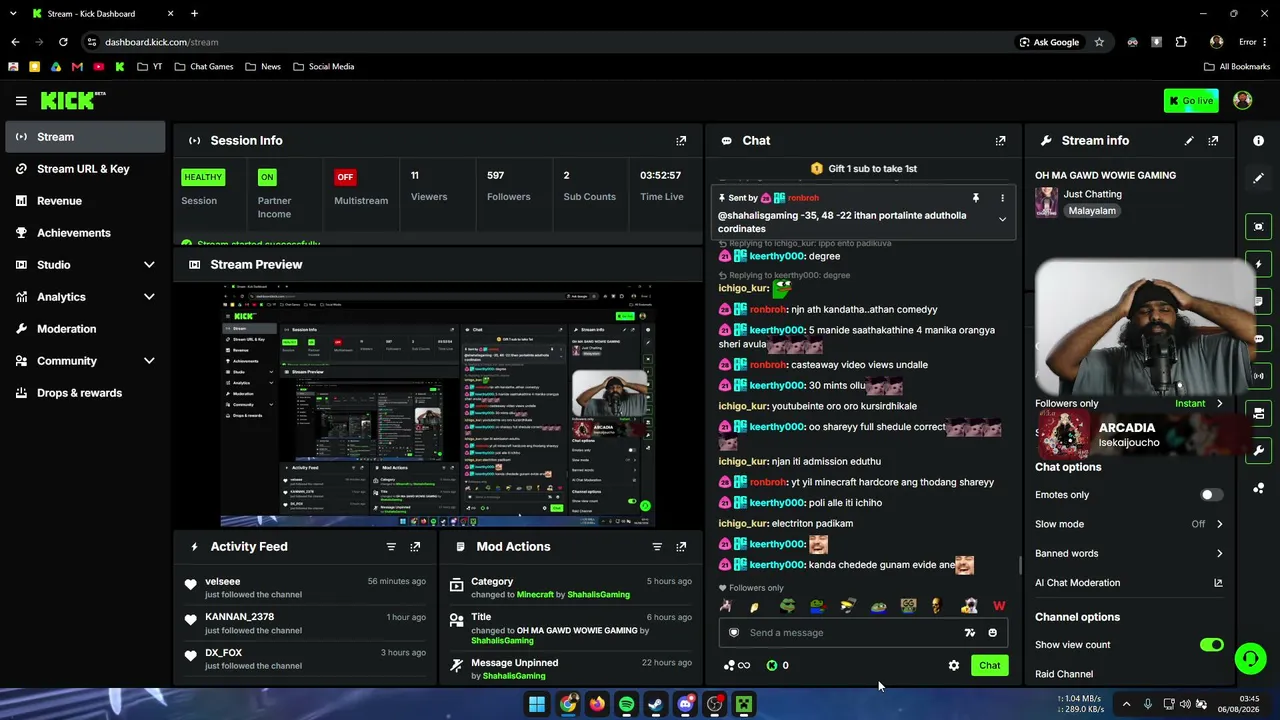Image resolution: width=1280 pixels, height=720 pixels.
Task: Toggle the Emotes only switch
Action: tap(1211, 495)
